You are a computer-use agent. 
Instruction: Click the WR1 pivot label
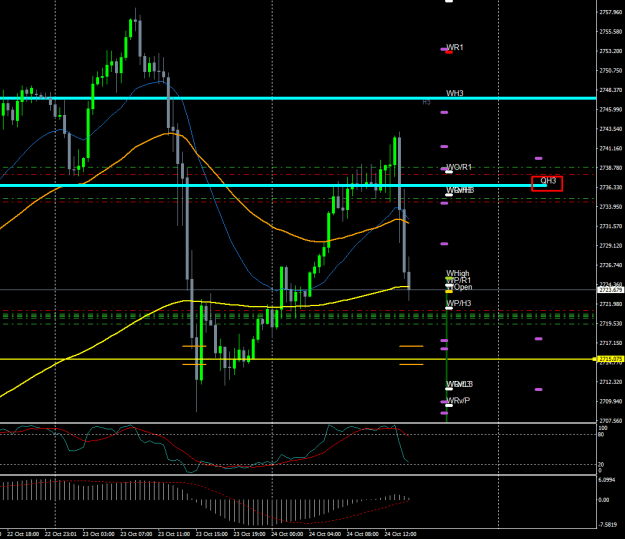tap(454, 47)
